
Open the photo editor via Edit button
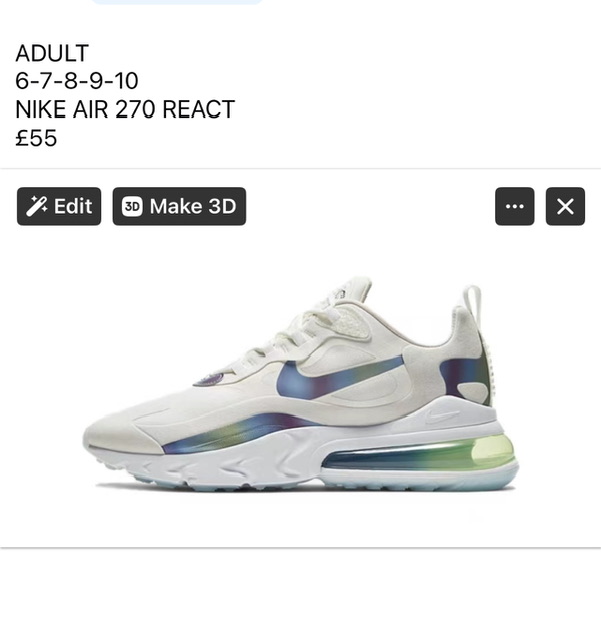59,206
